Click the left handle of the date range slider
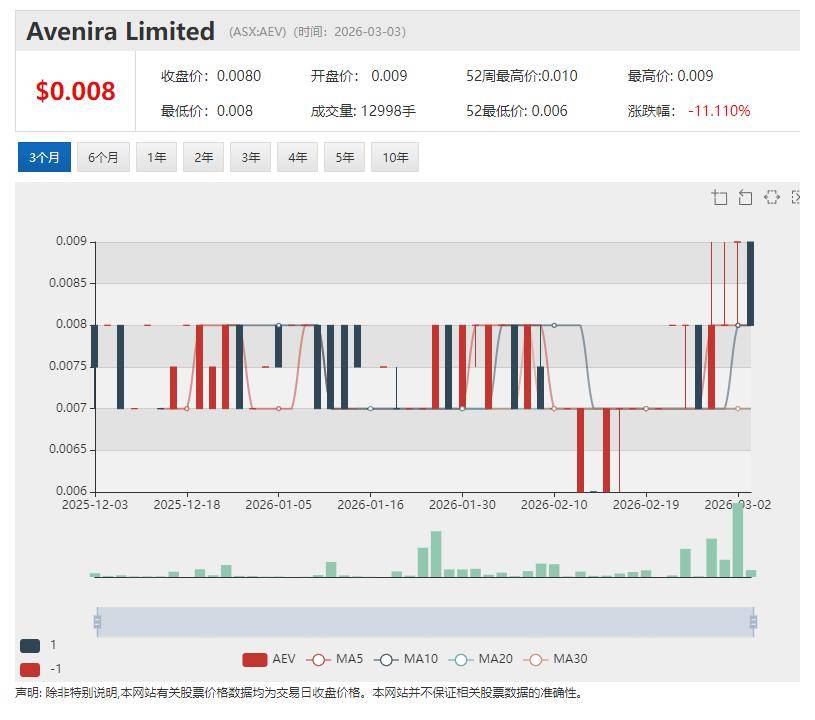This screenshot has width=815, height=720. click(97, 622)
